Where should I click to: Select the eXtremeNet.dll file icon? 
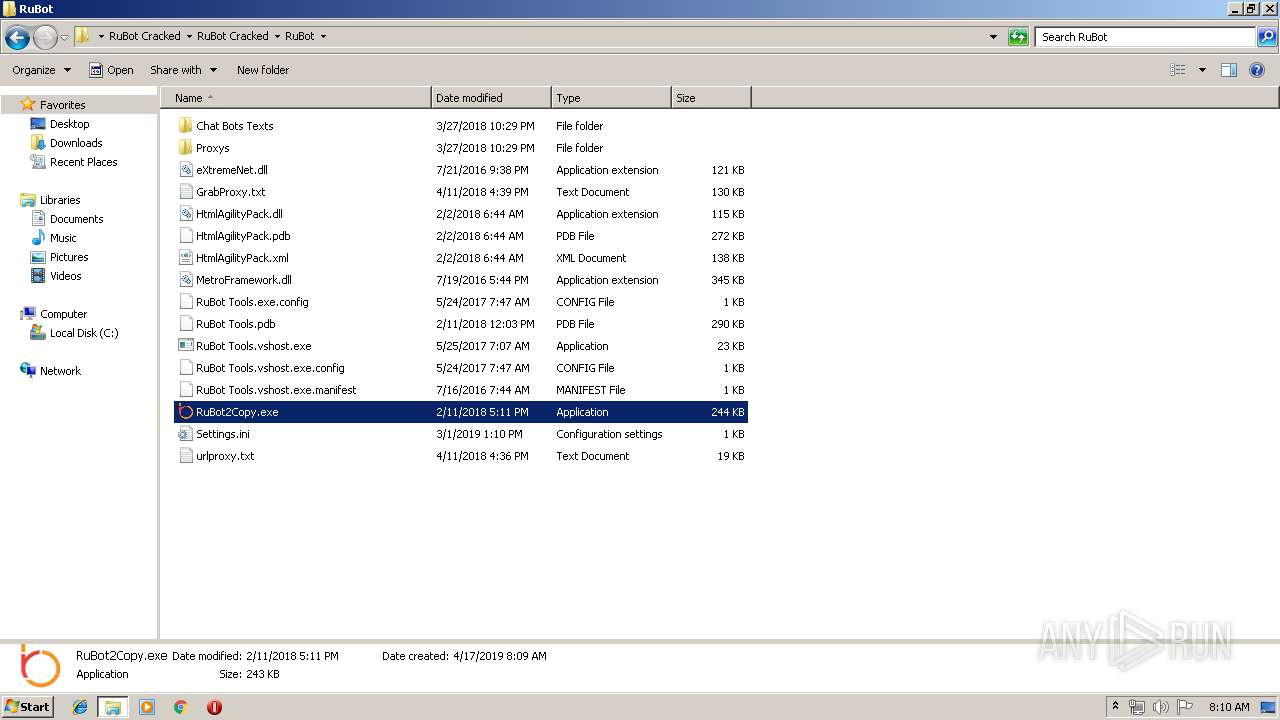(185, 170)
